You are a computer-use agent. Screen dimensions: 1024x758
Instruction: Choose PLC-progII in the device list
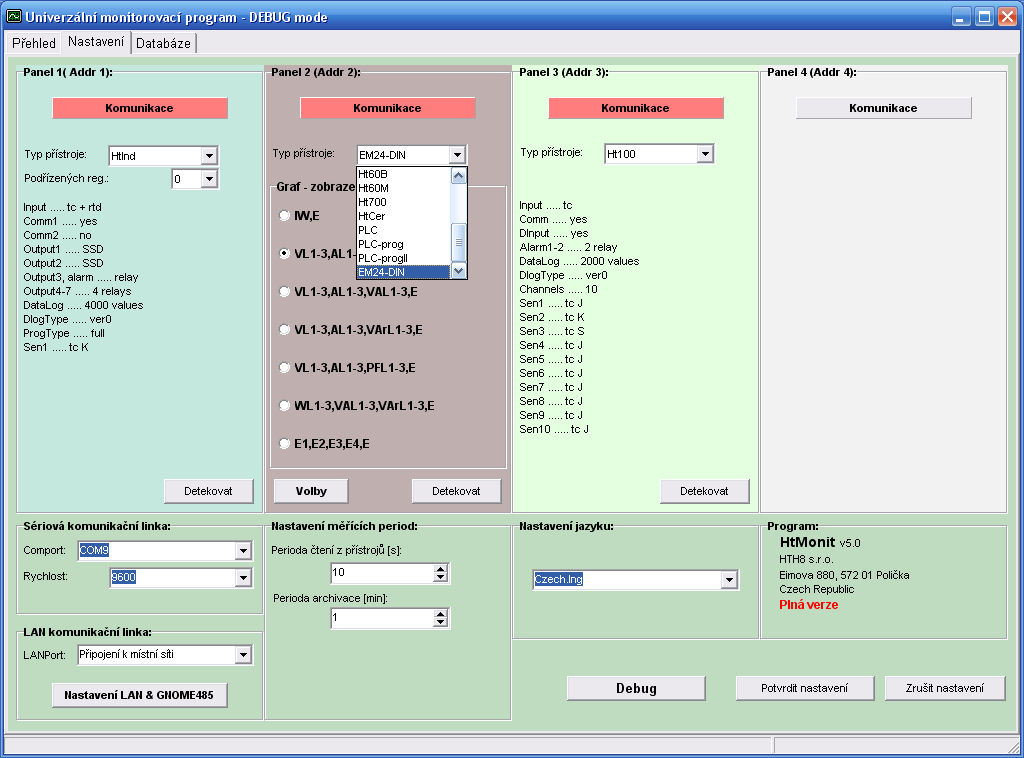(x=404, y=259)
